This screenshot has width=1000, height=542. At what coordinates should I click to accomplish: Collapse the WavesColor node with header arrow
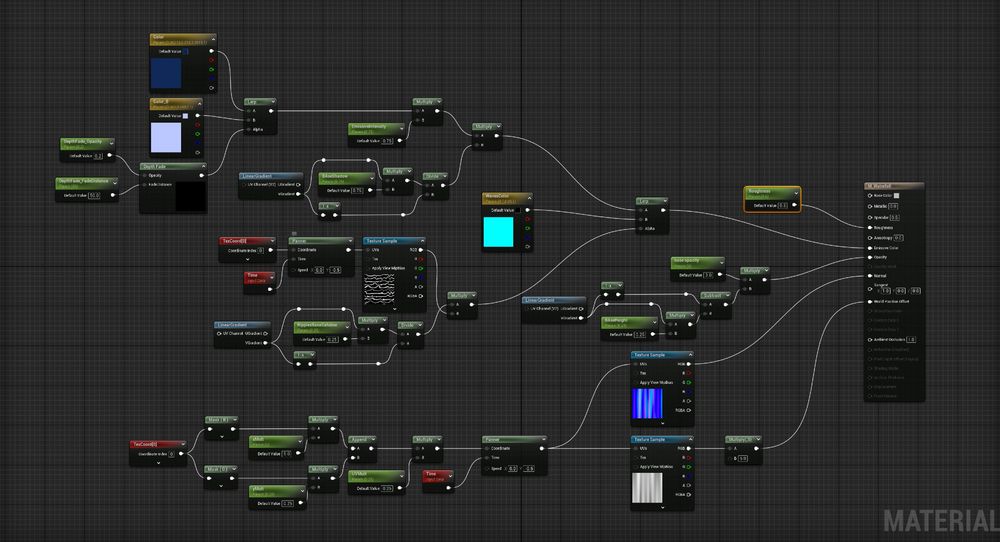528,198
